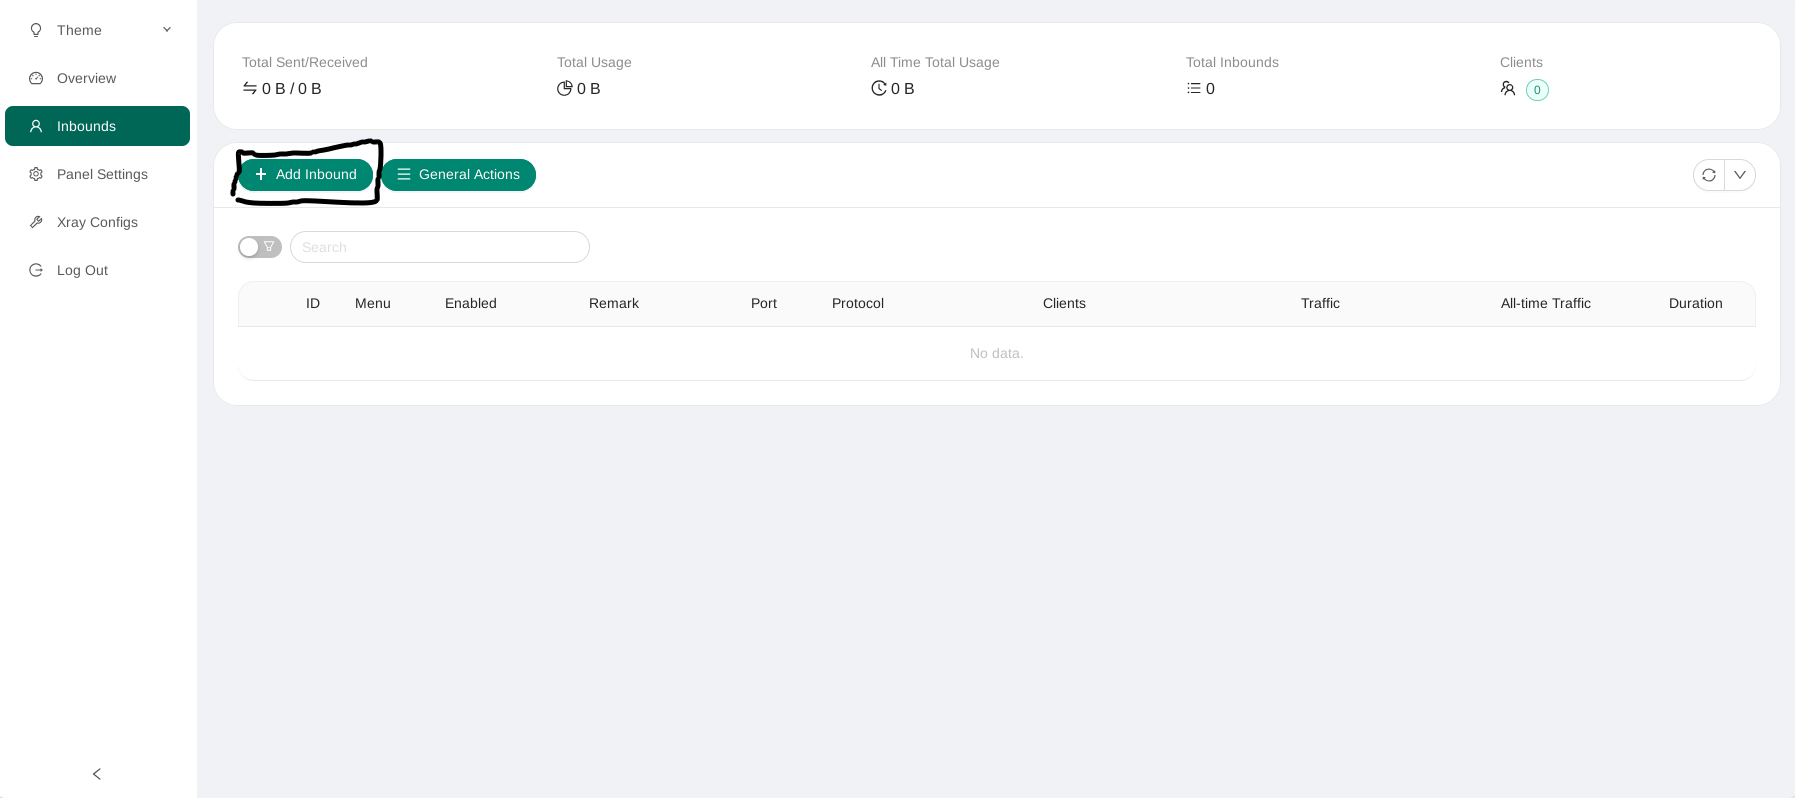Open the General Actions menu
This screenshot has height=798, width=1795.
coord(459,175)
